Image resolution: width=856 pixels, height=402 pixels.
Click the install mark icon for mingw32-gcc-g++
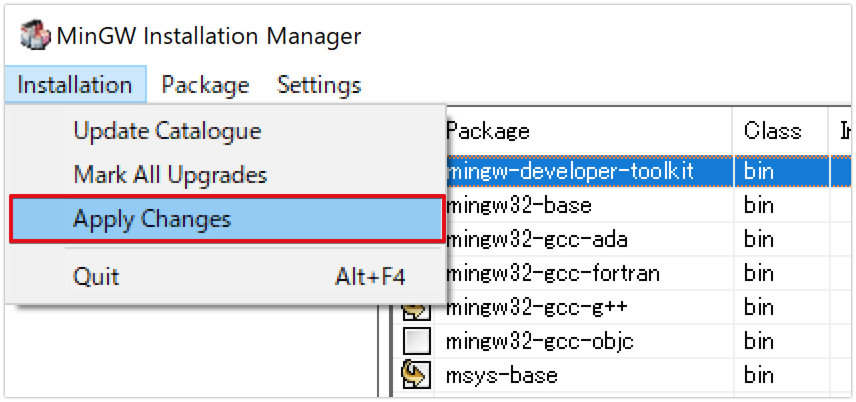[416, 307]
